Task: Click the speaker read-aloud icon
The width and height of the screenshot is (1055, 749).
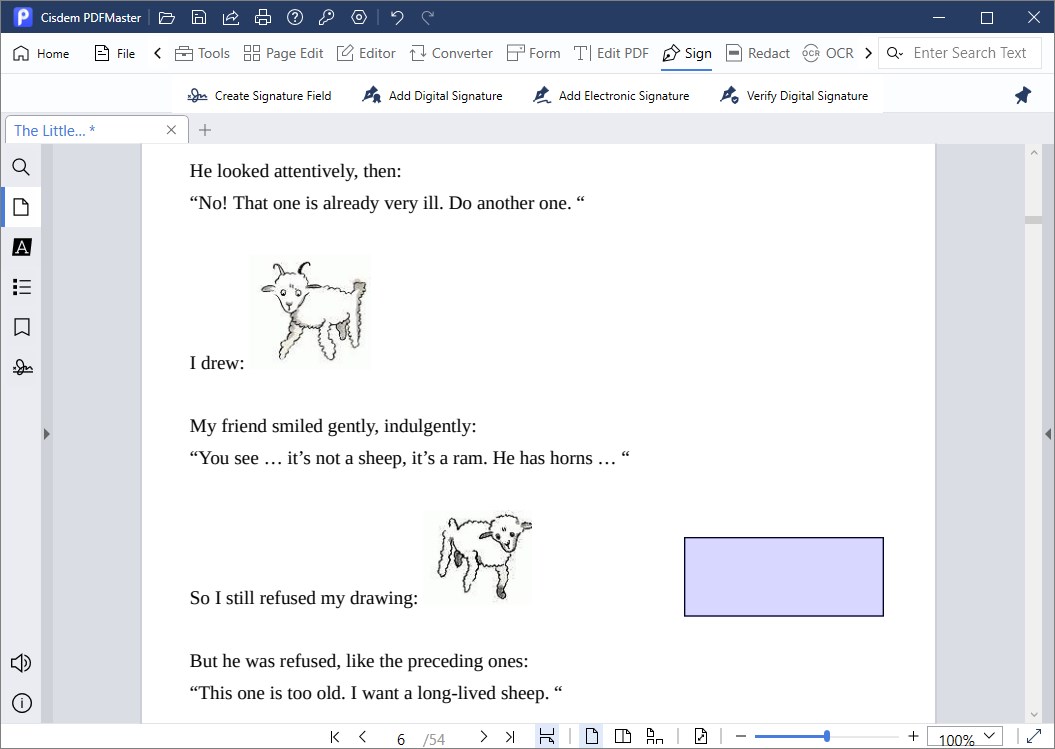Action: coord(22,663)
